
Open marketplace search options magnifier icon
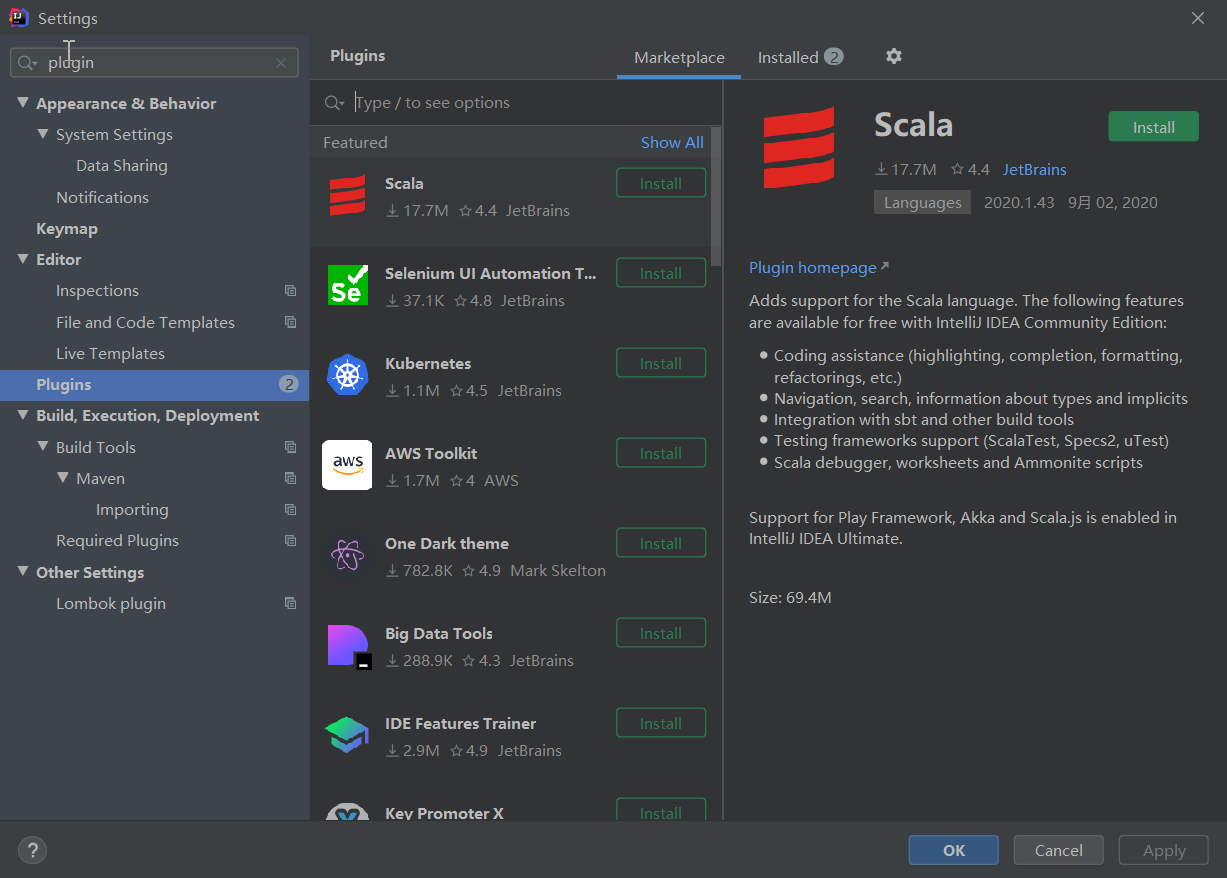coord(335,103)
